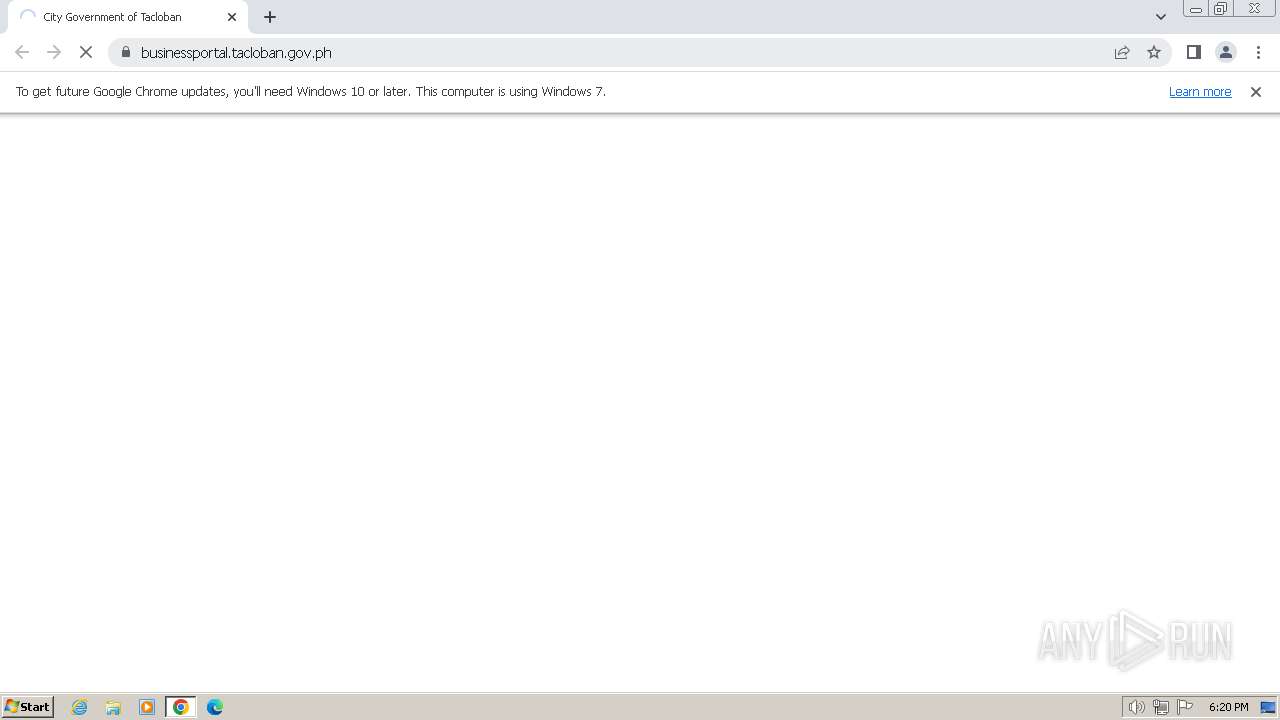Open the Learn more link

[1200, 91]
